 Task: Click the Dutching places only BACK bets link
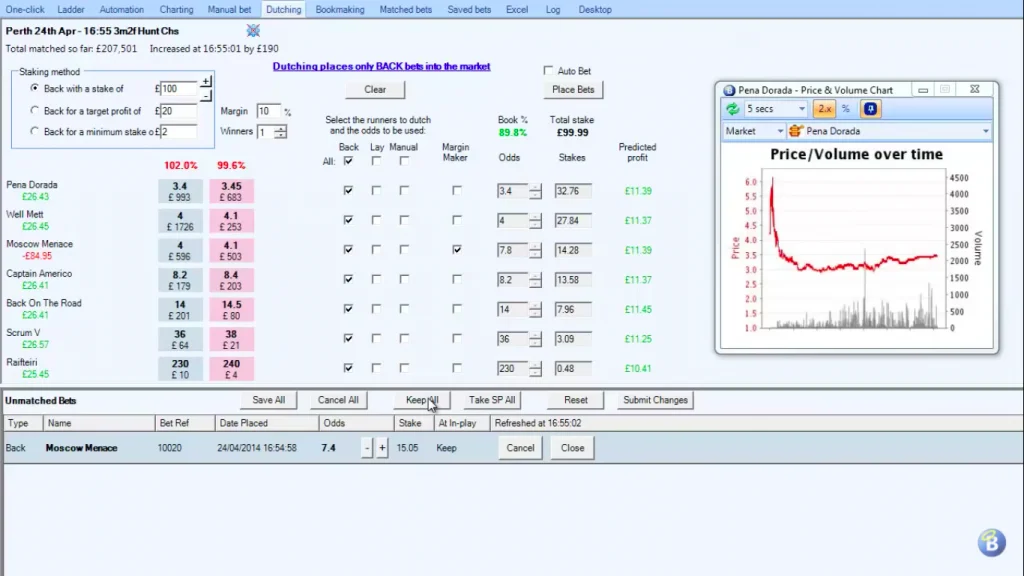pyautogui.click(x=381, y=66)
